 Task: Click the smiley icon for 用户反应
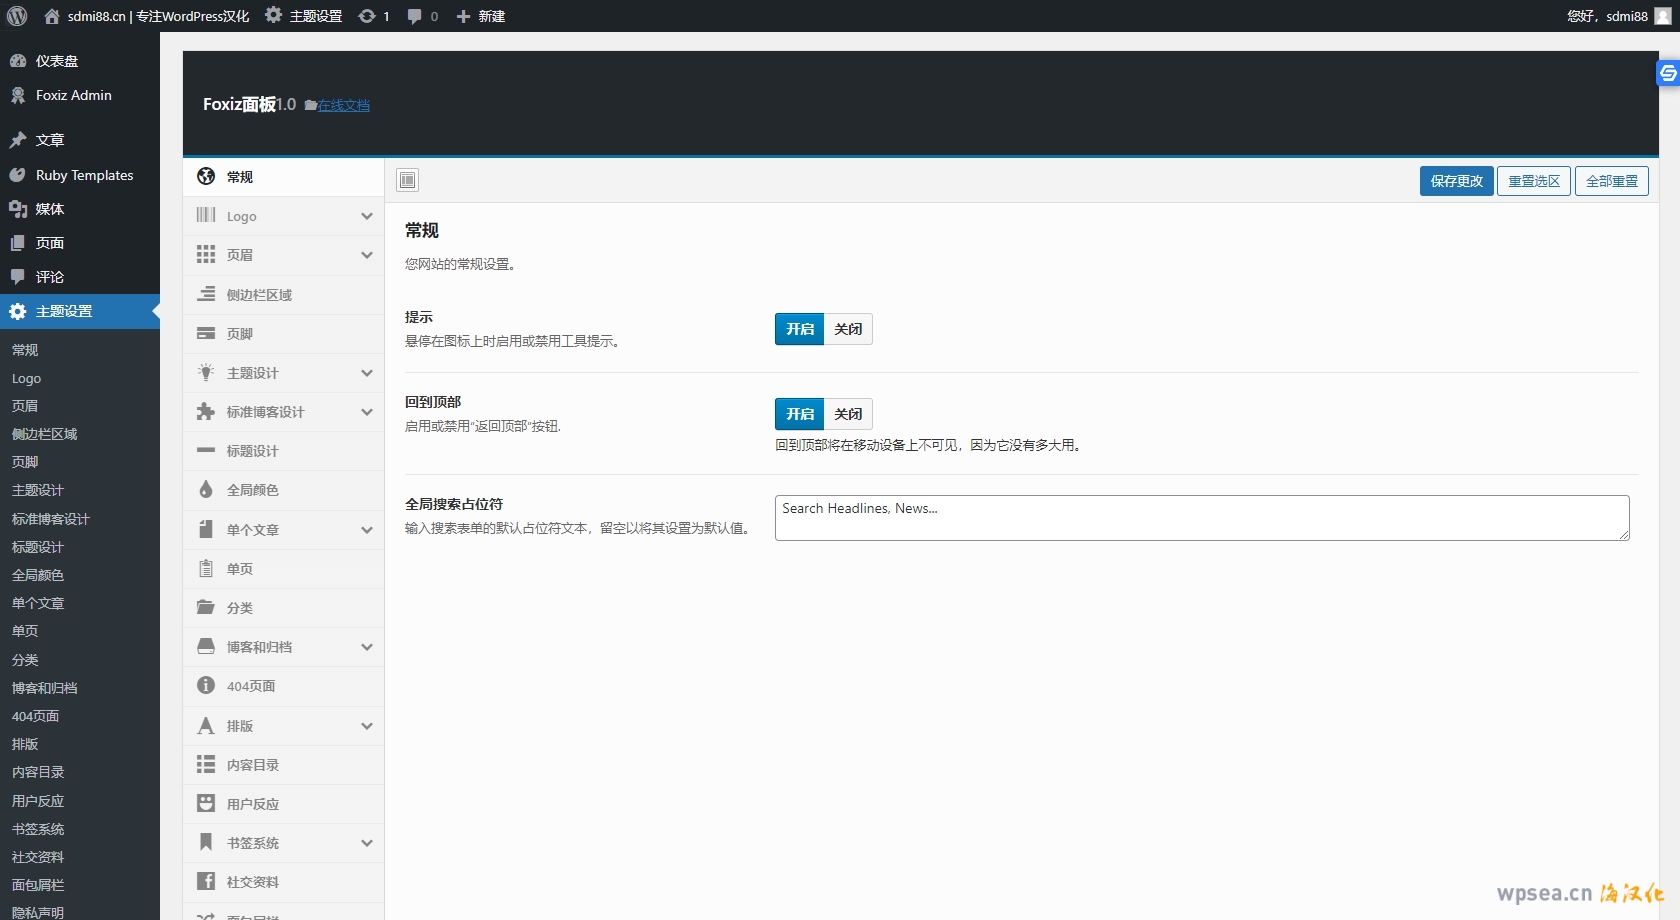pyautogui.click(x=206, y=803)
